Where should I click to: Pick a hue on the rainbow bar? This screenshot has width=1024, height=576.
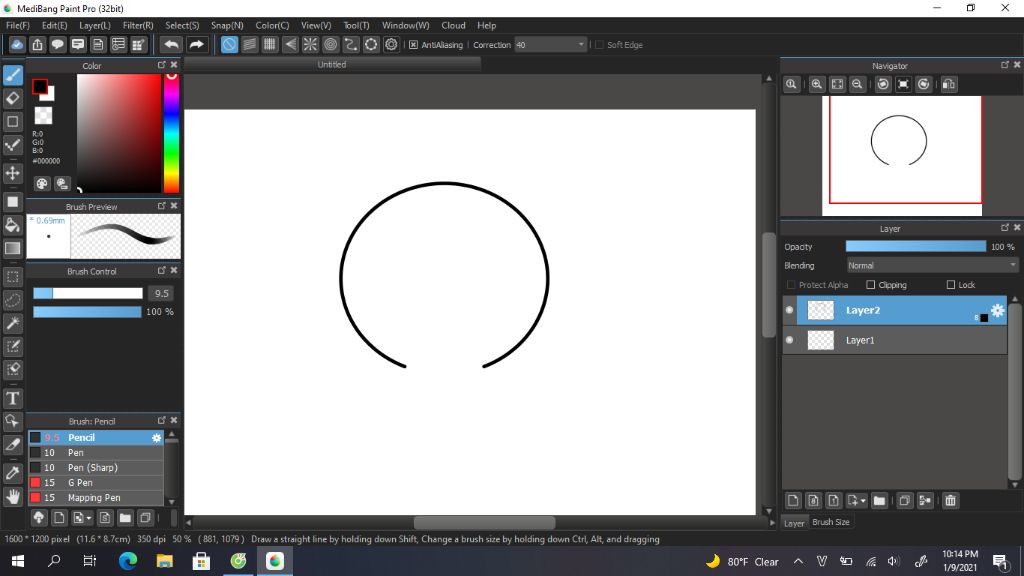(x=171, y=133)
